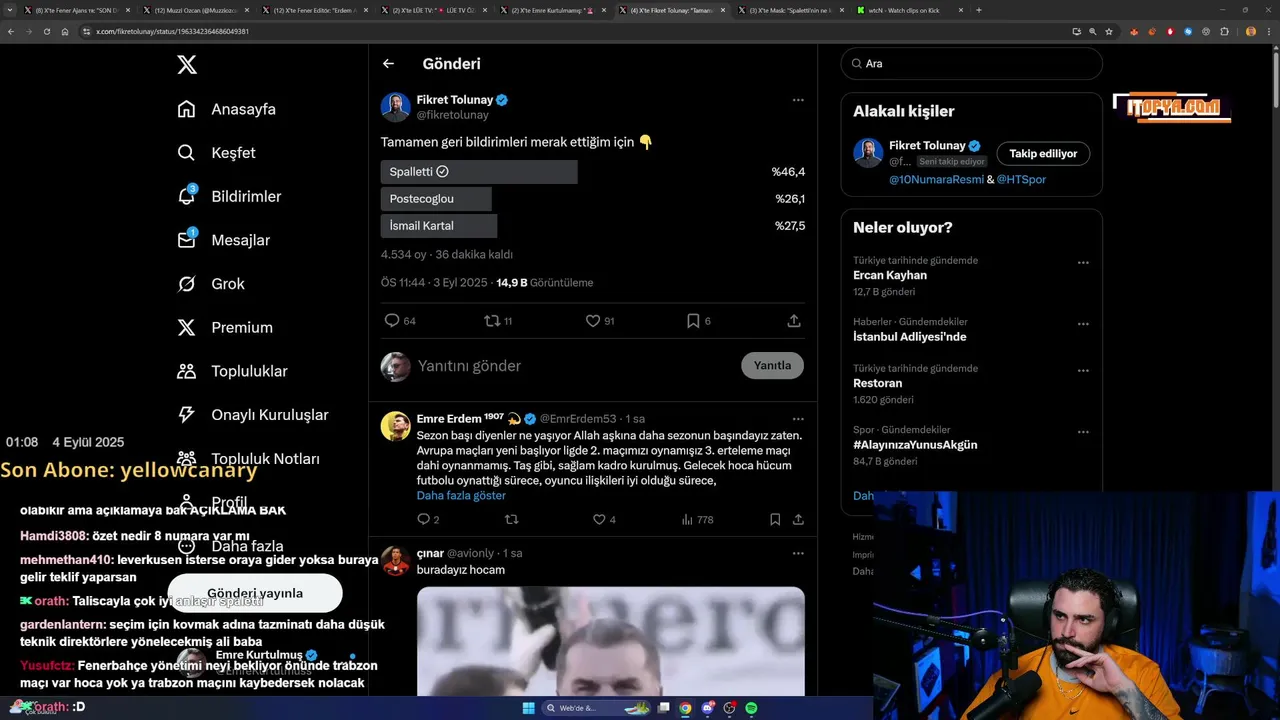Open Emre Erdem's profile avatar
Viewport: 1280px width, 720px height.
396,426
